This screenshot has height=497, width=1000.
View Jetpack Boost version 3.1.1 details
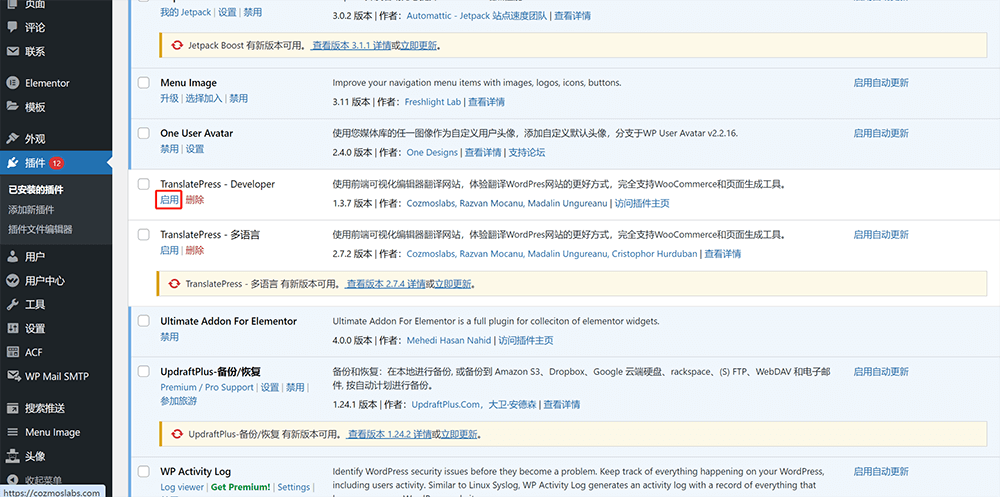tap(351, 45)
